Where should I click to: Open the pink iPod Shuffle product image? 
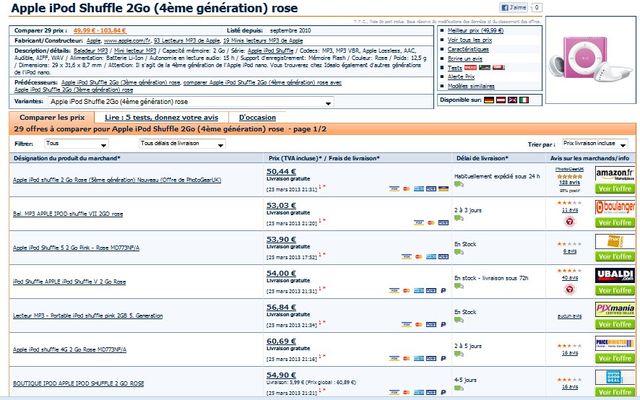(591, 60)
